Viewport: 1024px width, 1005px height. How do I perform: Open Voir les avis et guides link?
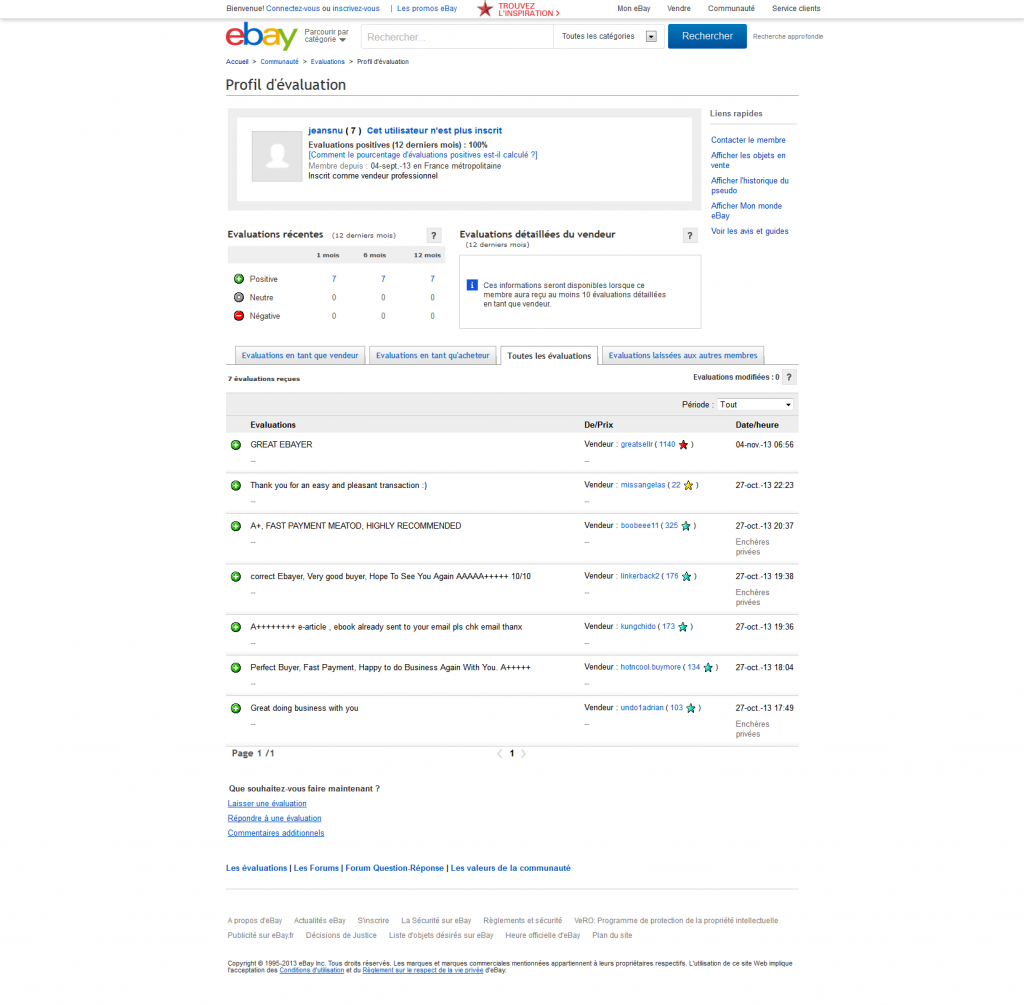(x=749, y=231)
